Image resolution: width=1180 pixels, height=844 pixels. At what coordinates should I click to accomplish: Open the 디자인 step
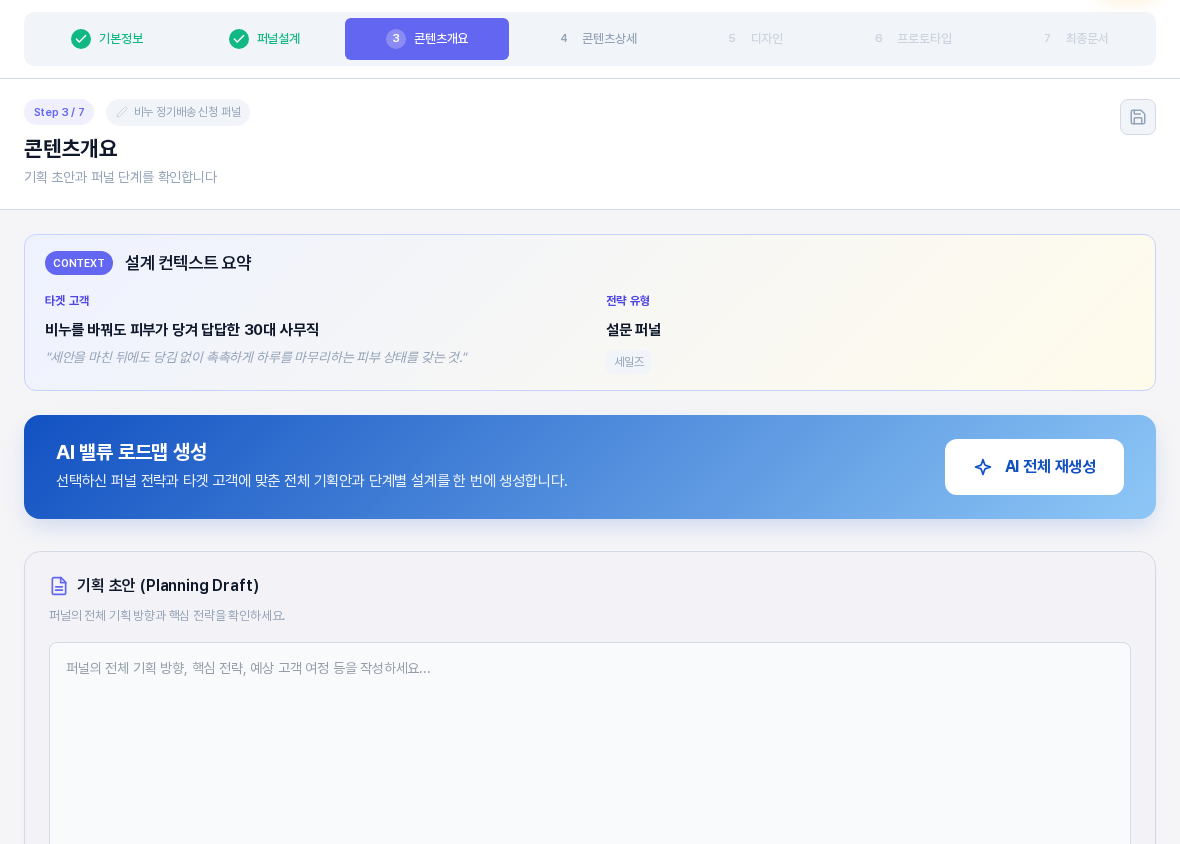(x=756, y=38)
